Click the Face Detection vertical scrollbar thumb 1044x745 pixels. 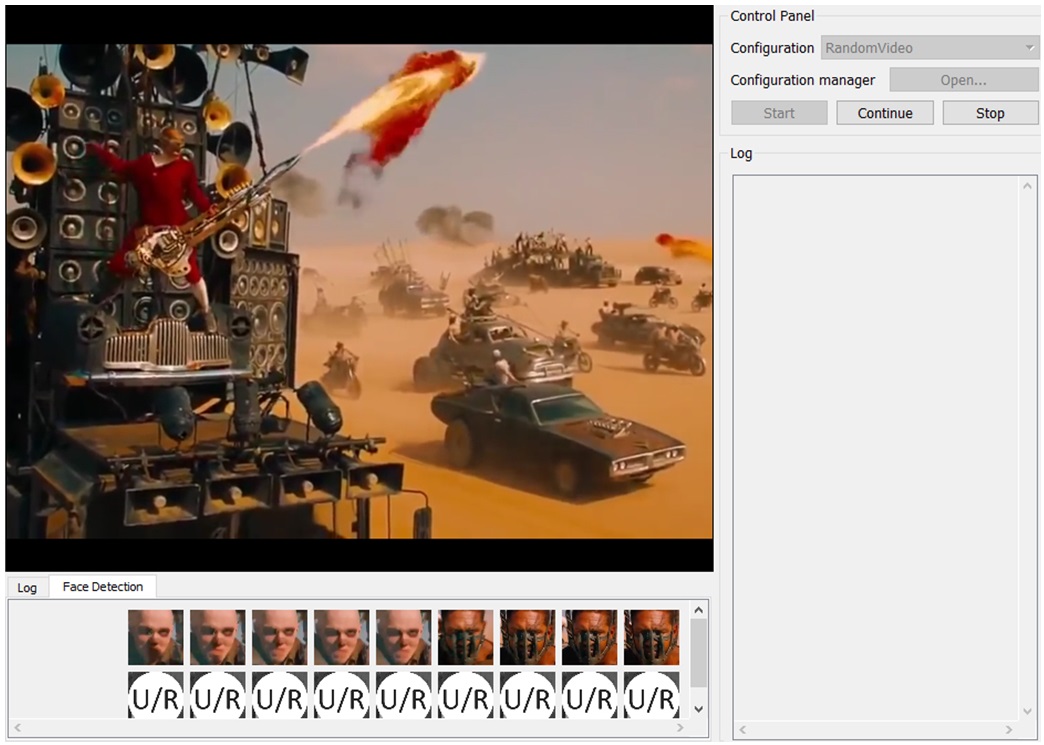pyautogui.click(x=698, y=653)
